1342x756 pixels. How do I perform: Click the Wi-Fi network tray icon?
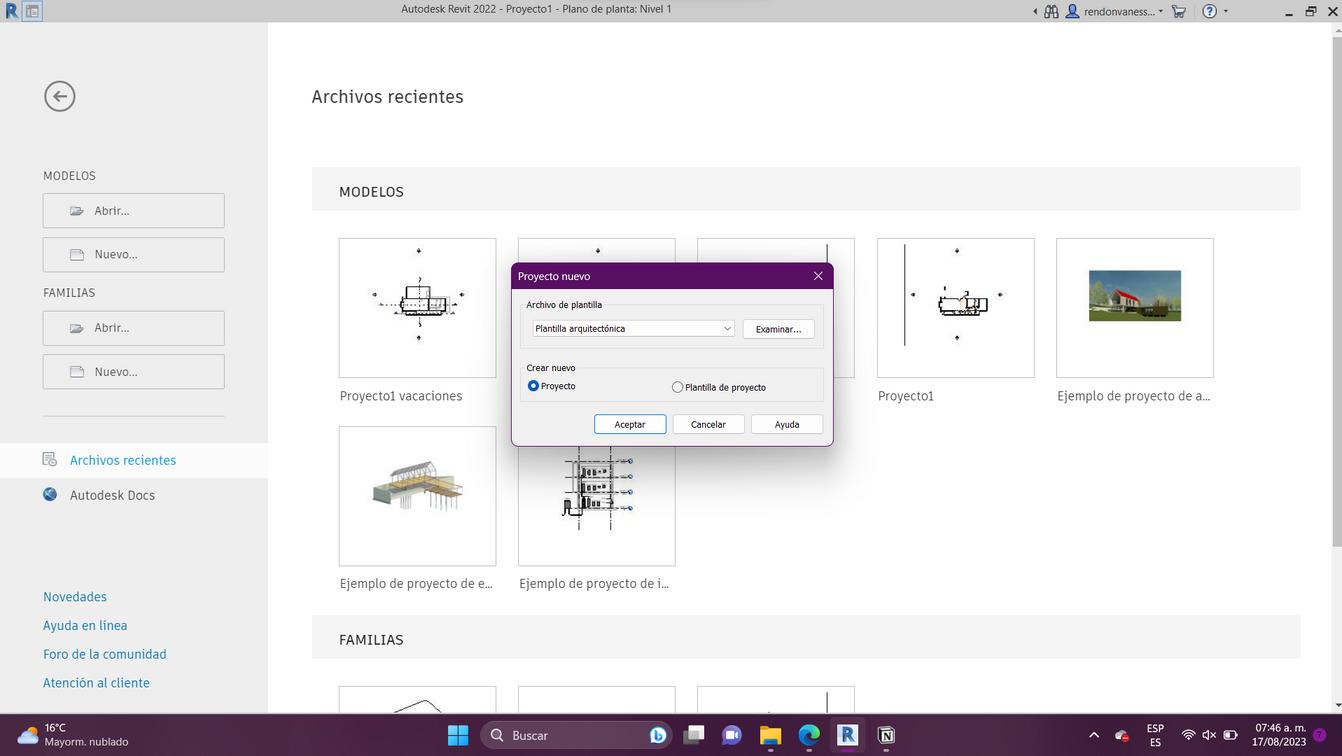pyautogui.click(x=1188, y=735)
